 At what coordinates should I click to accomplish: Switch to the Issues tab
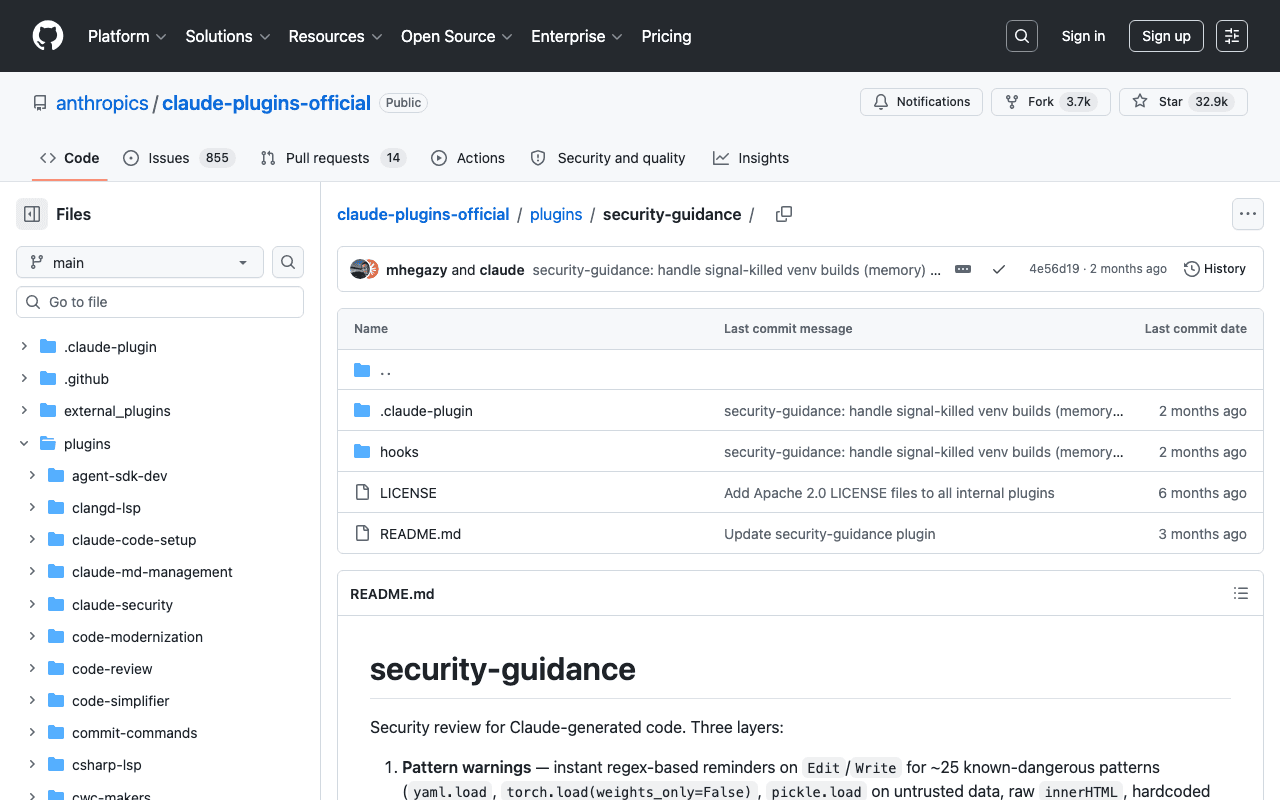(179, 158)
